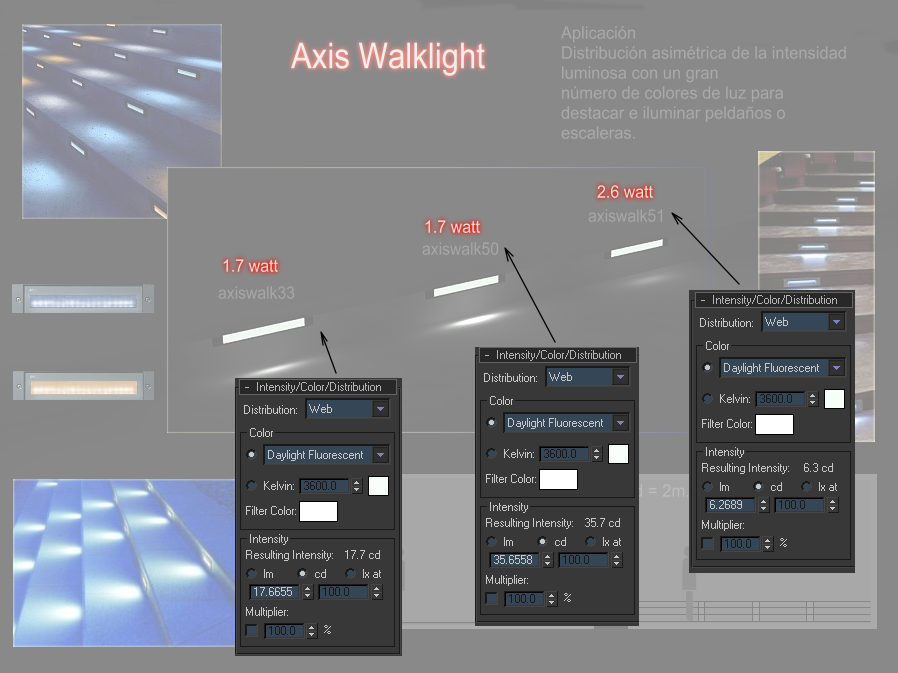Viewport: 898px width, 673px height.
Task: Click the 100.0 distance field next to 35.6558
Action: click(x=584, y=560)
